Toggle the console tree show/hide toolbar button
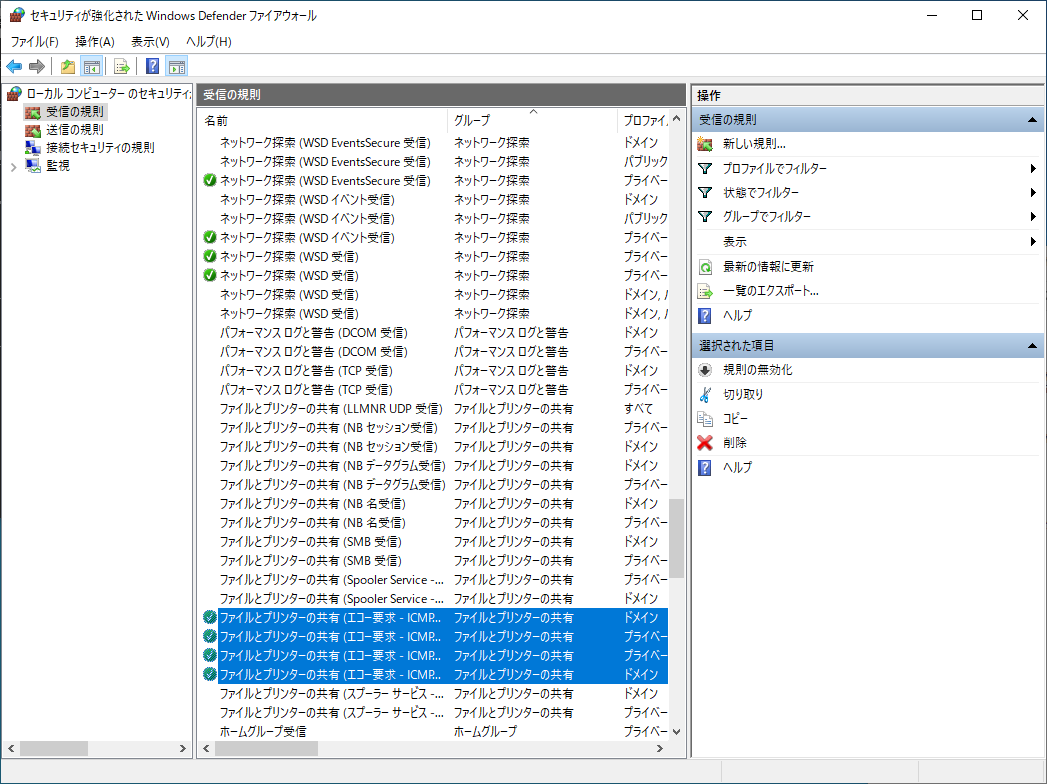The width and height of the screenshot is (1047, 784). click(91, 66)
